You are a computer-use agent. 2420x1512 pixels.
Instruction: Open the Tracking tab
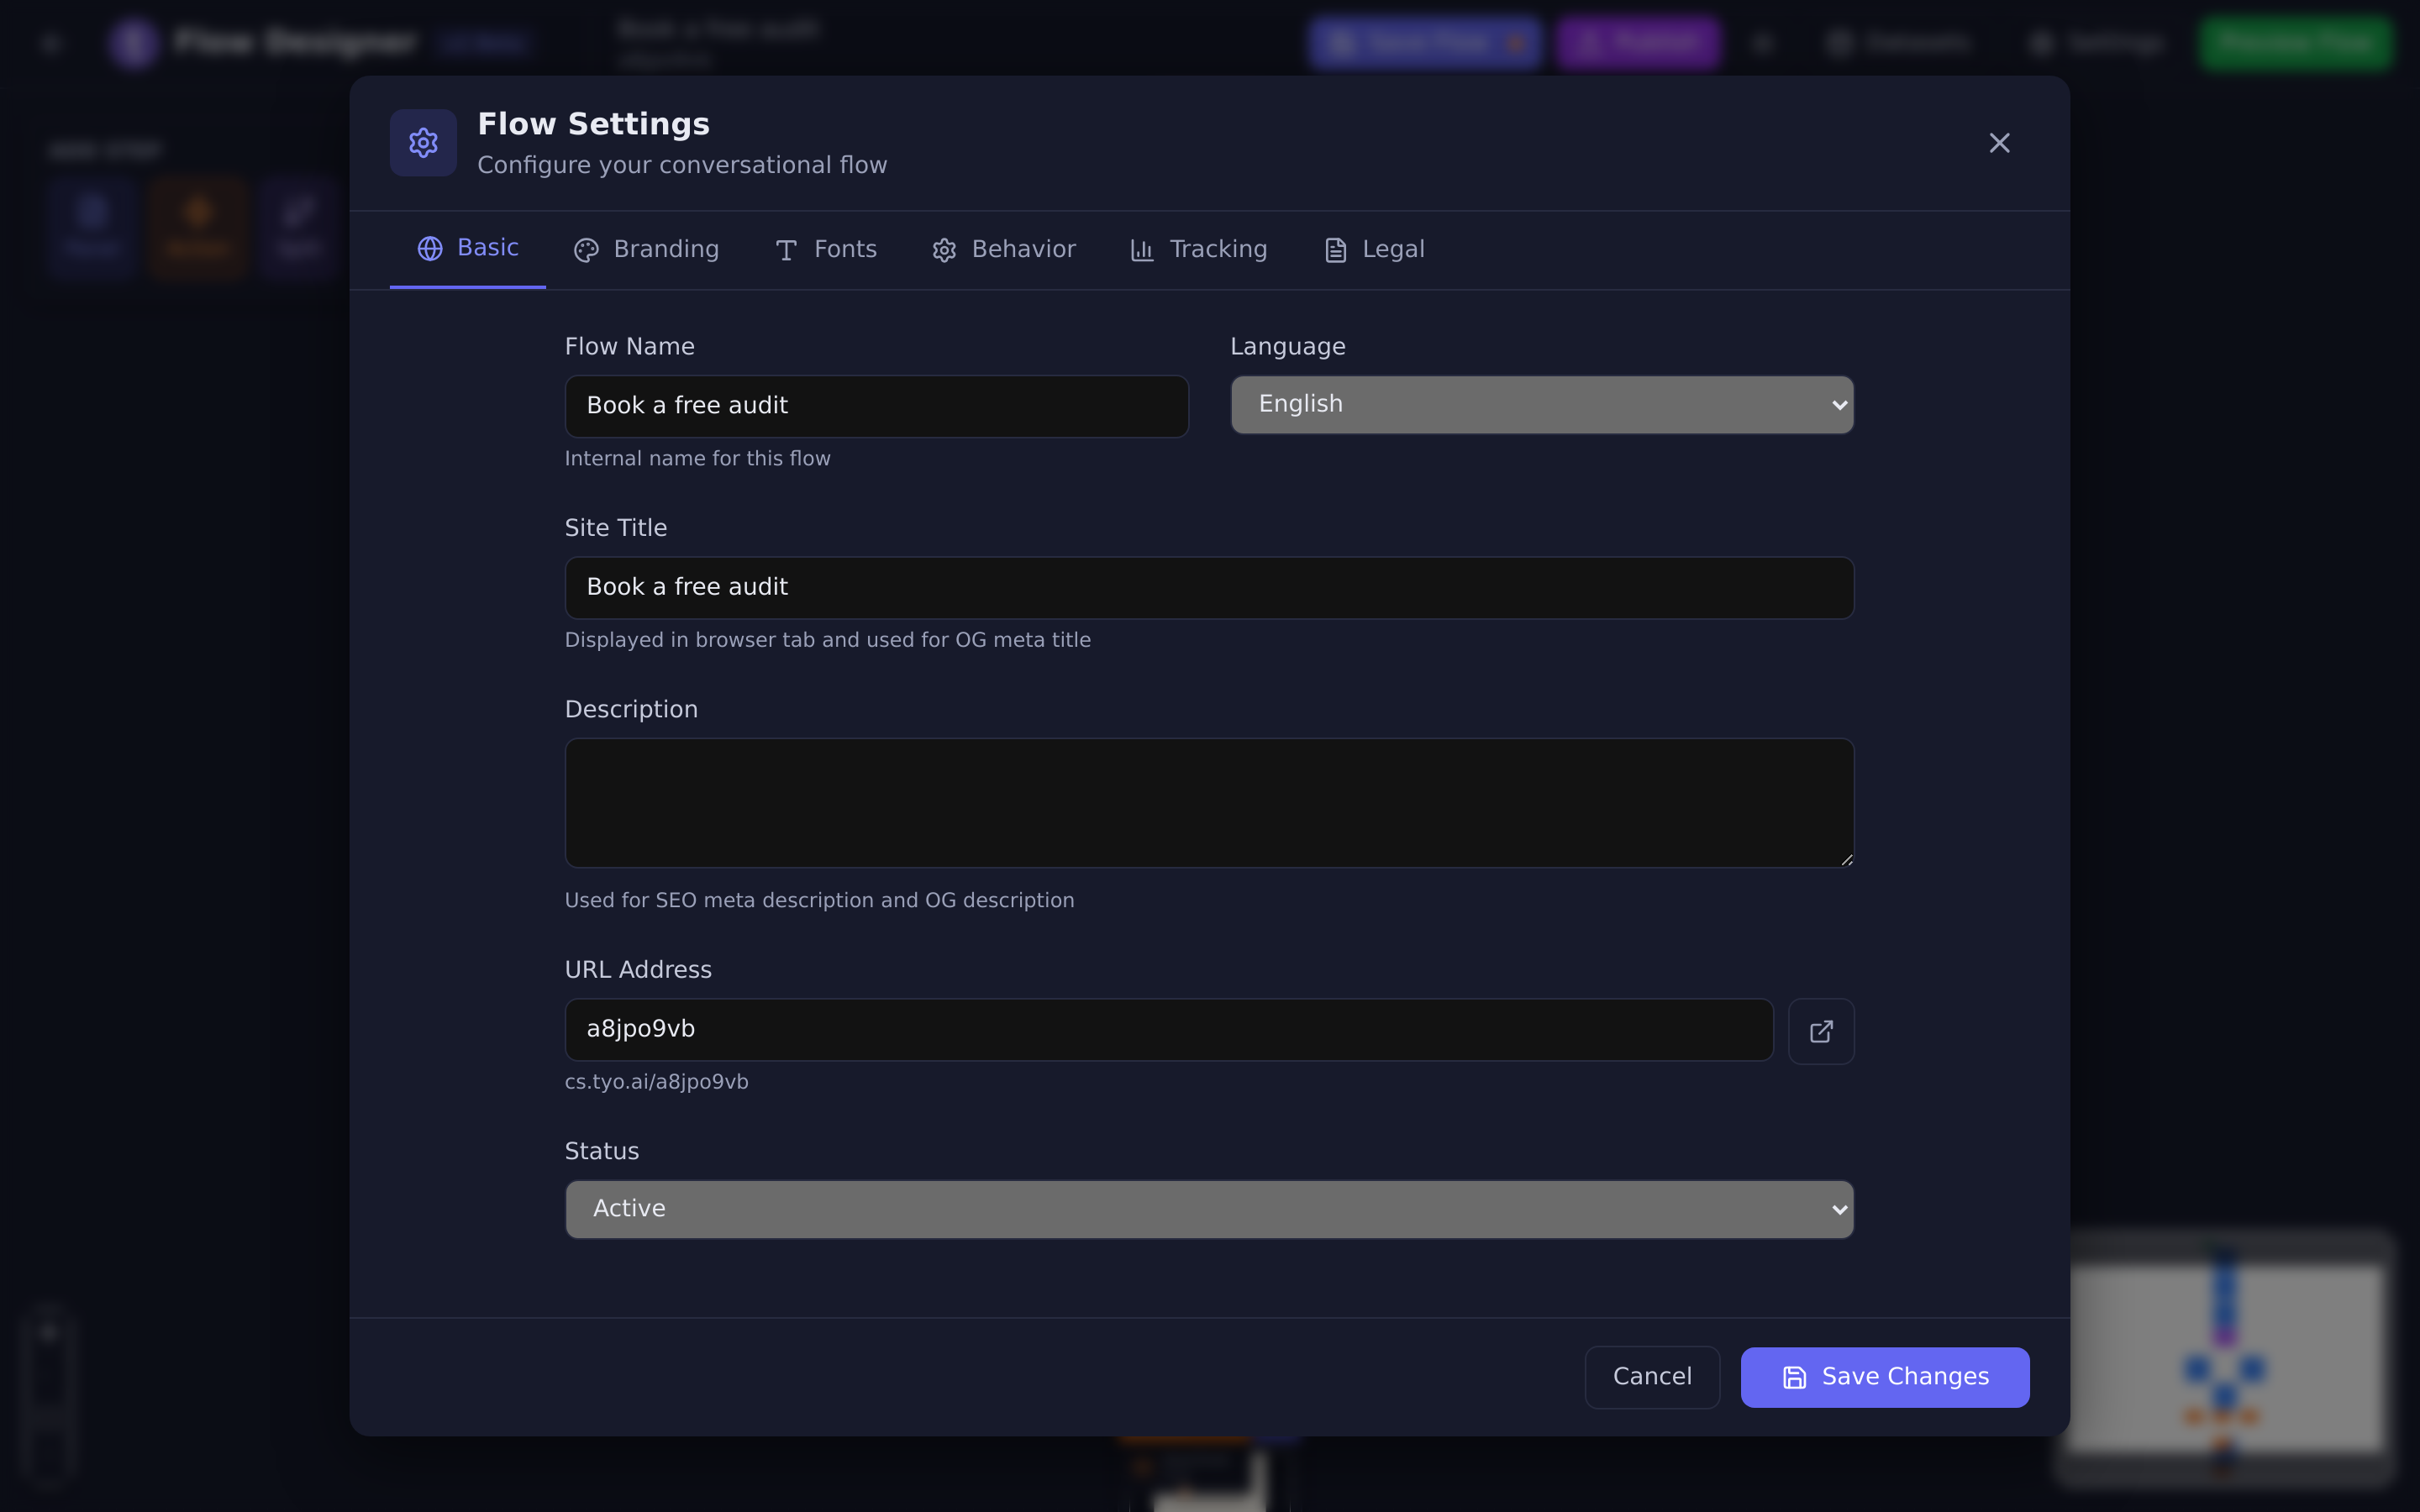pyautogui.click(x=1199, y=250)
